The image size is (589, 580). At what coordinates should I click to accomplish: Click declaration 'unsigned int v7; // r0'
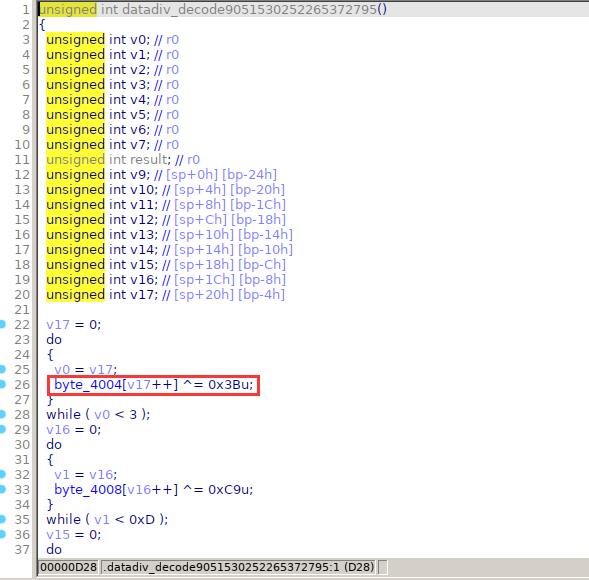pos(112,145)
